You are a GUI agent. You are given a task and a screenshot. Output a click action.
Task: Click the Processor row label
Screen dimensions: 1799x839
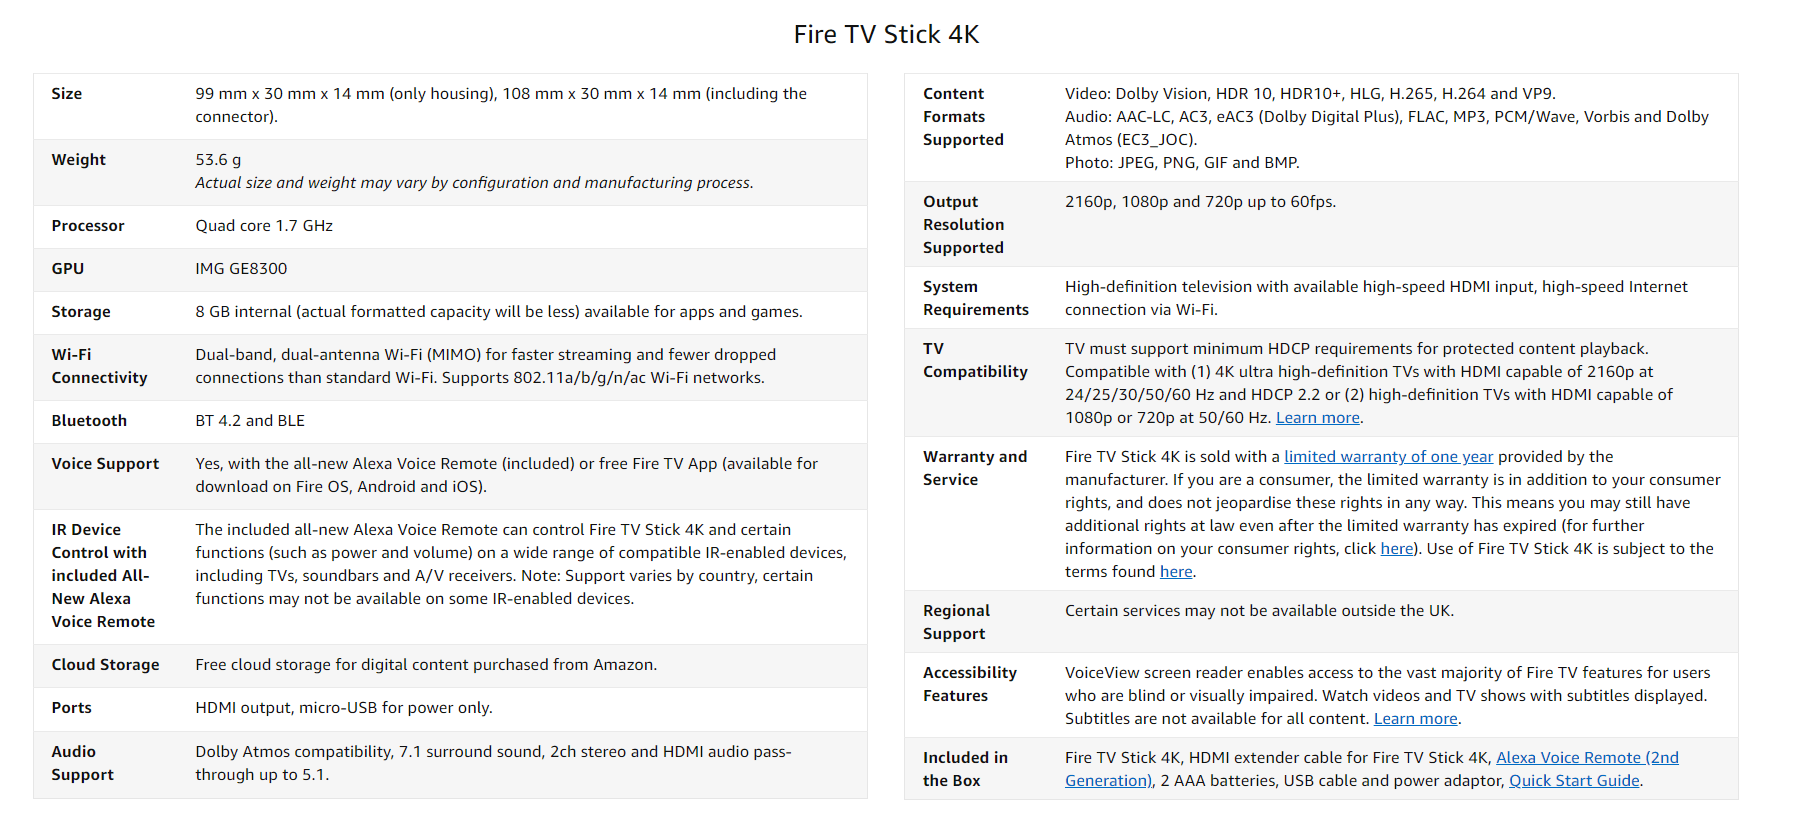88,226
